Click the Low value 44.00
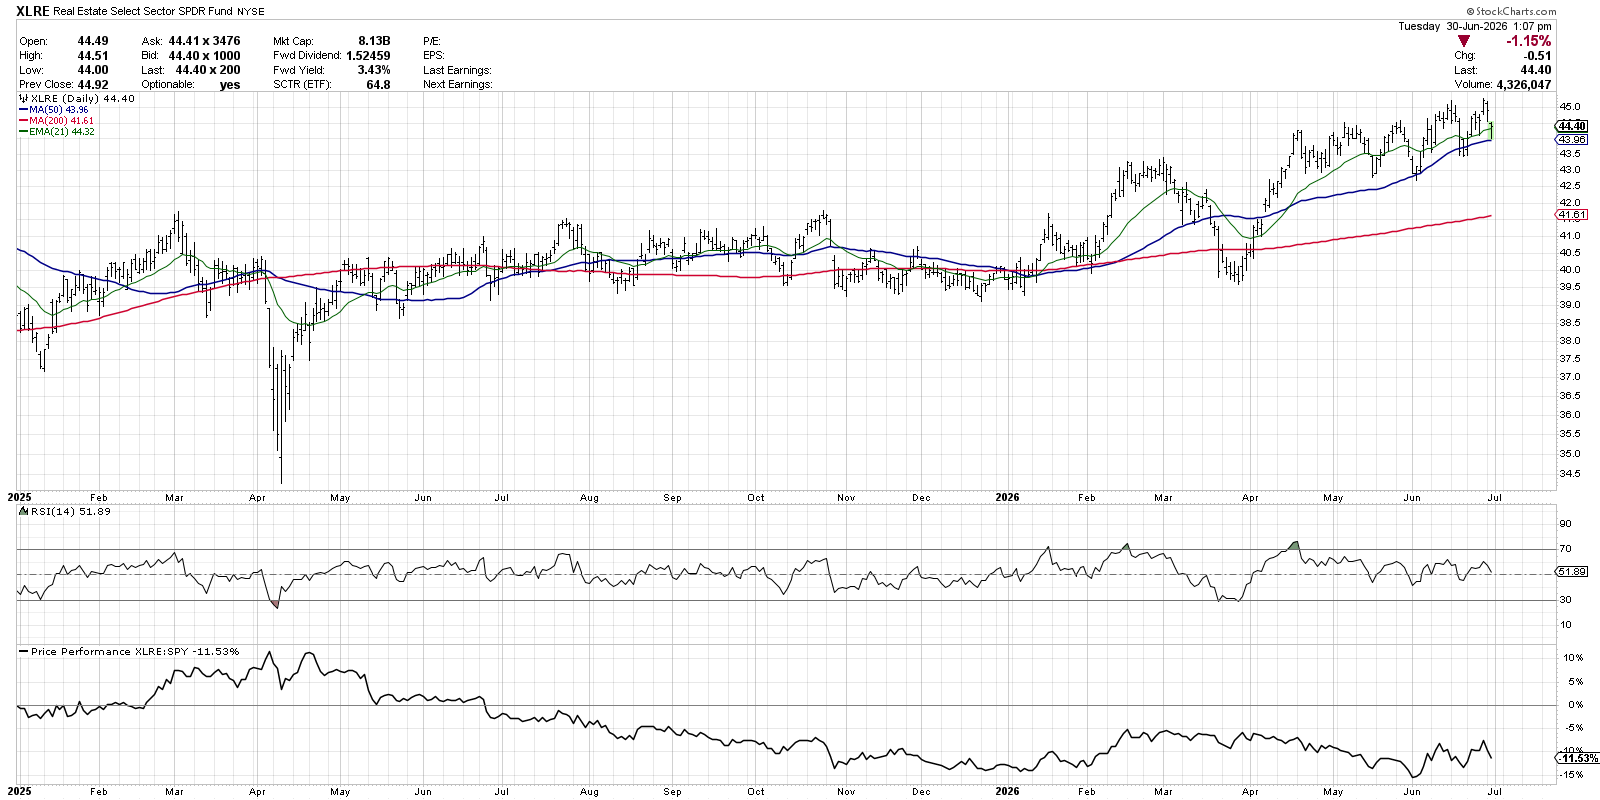The height and width of the screenshot is (800, 1600). click(x=93, y=70)
